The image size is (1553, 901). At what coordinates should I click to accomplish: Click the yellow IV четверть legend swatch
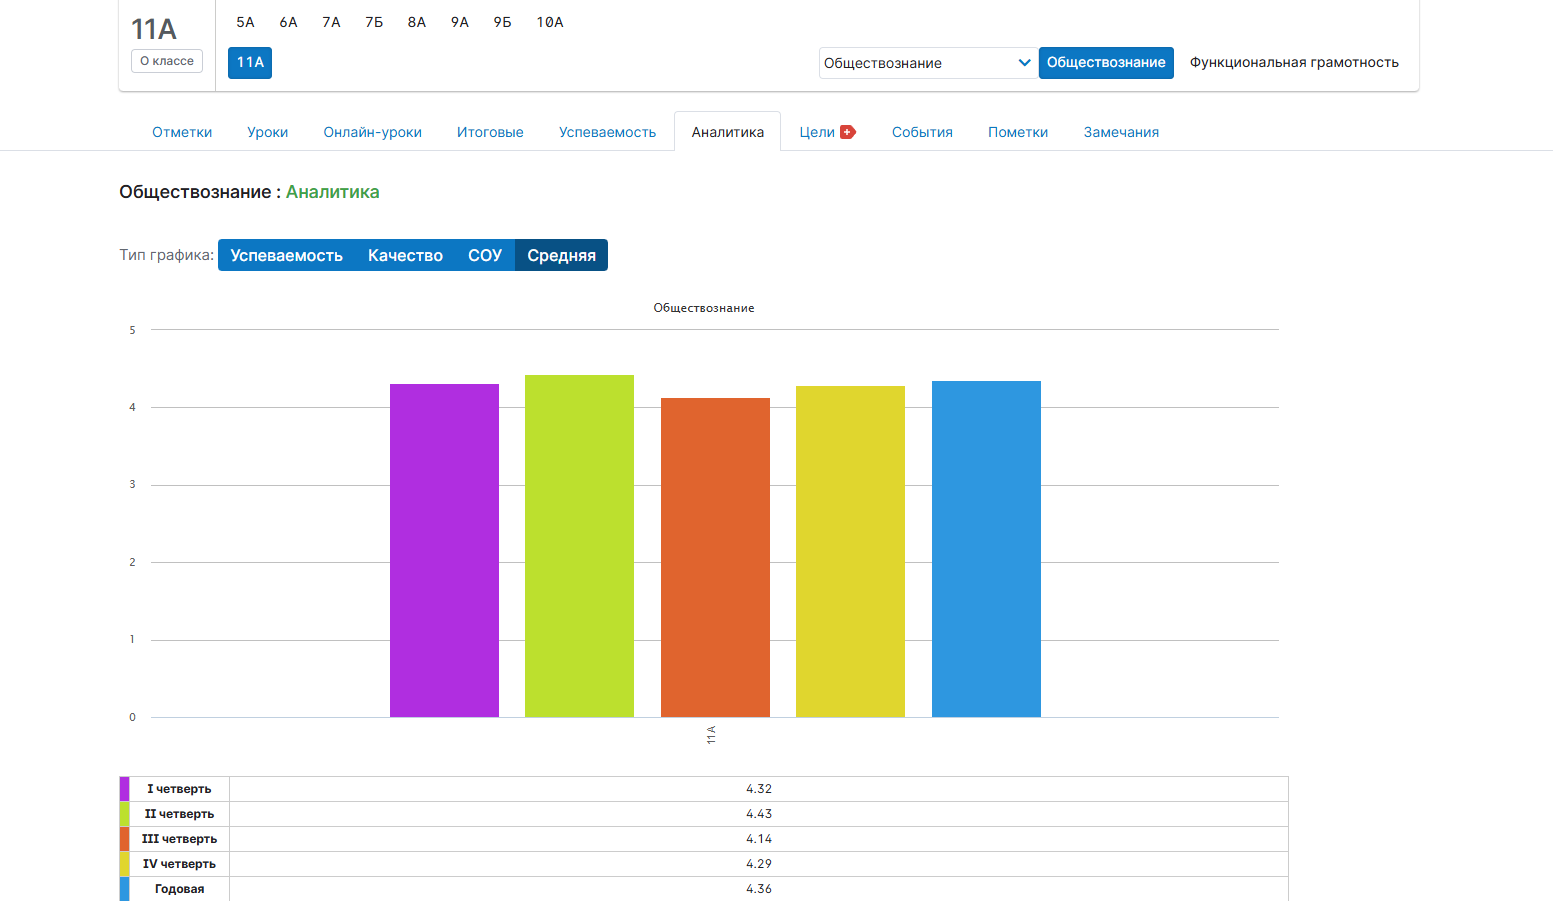(125, 864)
